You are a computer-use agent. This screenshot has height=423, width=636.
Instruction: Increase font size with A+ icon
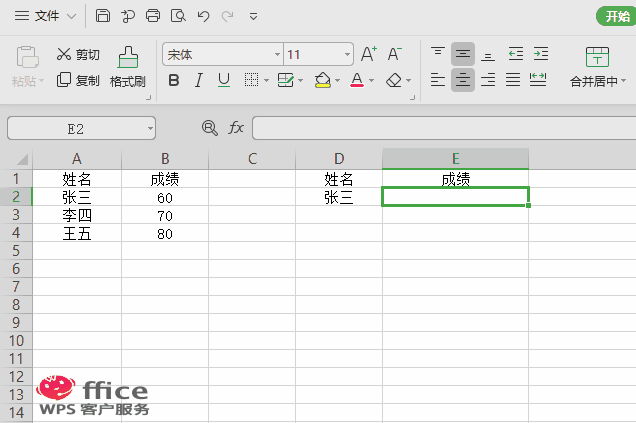click(x=369, y=54)
